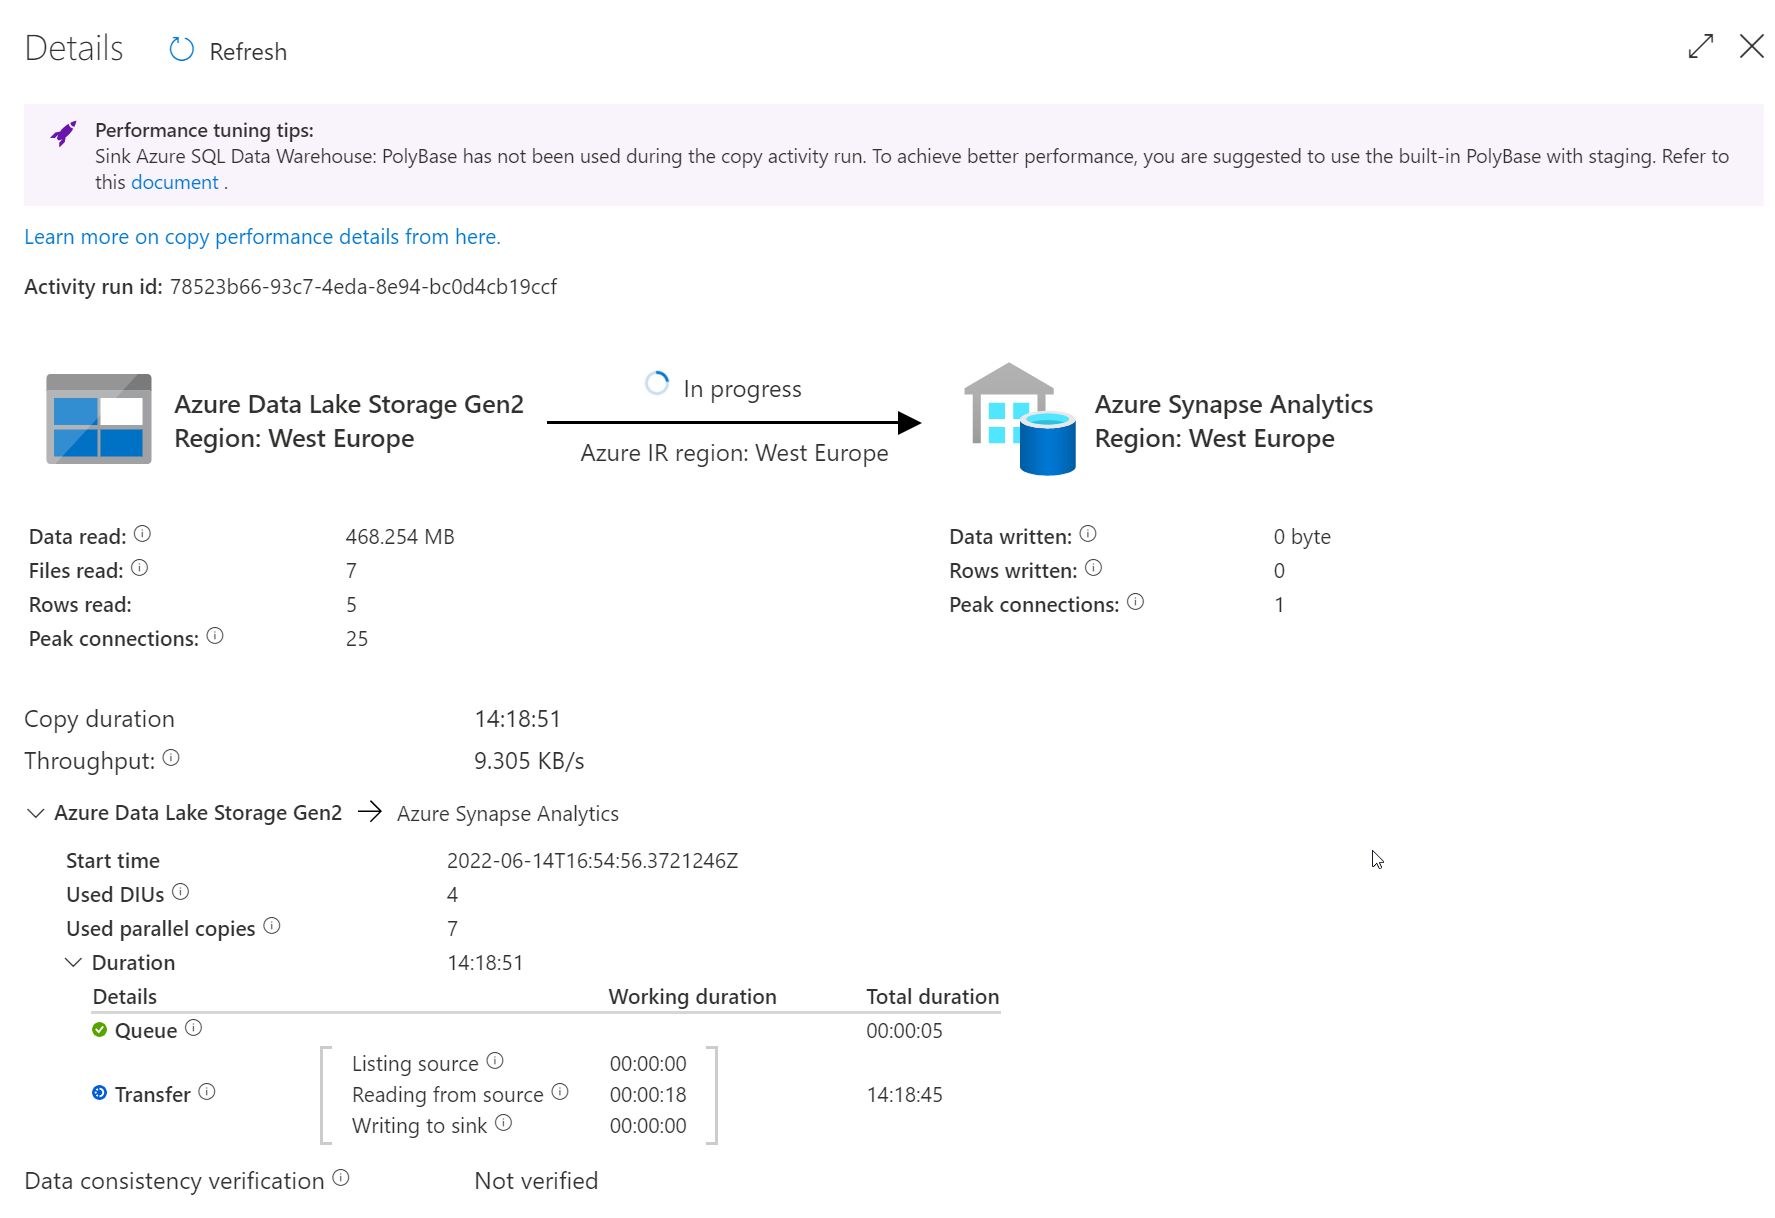Click the Data read value 468.254 MB
Screen dimensions: 1775x1218
(400, 537)
